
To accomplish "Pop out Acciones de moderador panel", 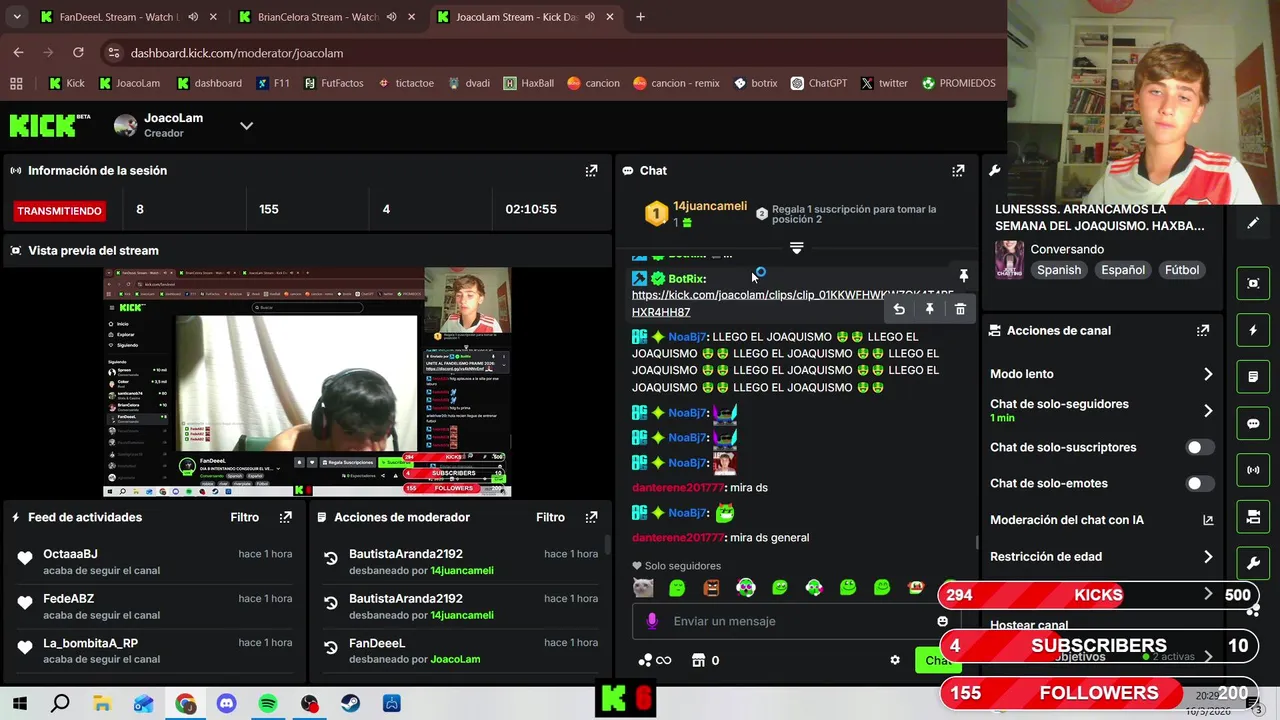I will (x=591, y=517).
